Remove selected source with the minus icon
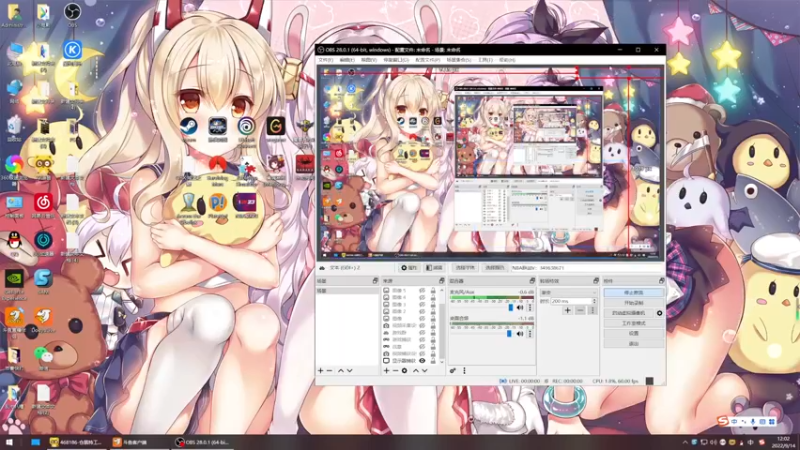Screen dimensions: 800x450 pyautogui.click(x=395, y=370)
